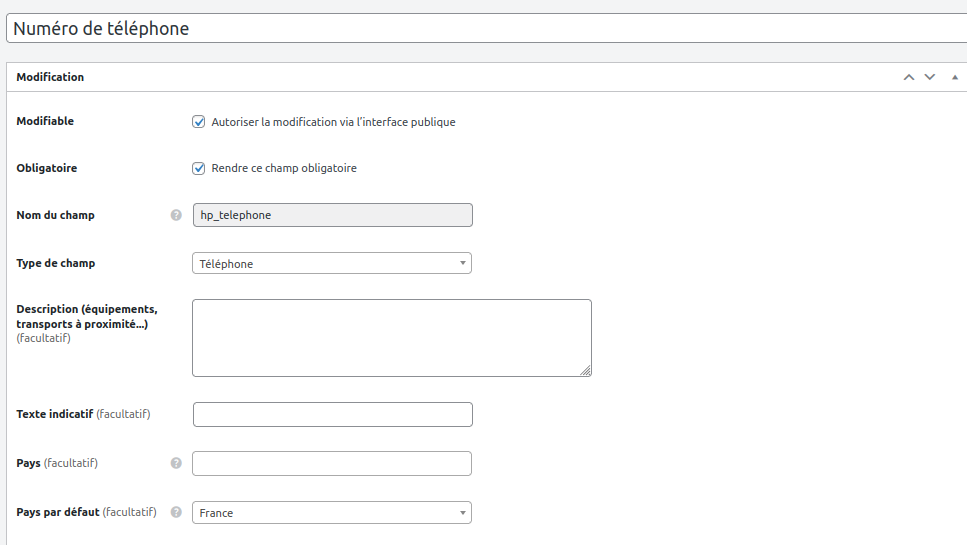Move Modification panel down with chevron arrow
967x545 pixels.
[x=930, y=77]
